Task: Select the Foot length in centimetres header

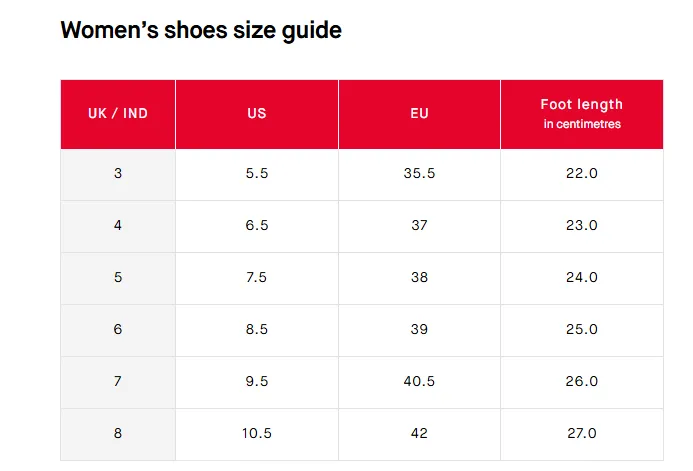Action: point(582,114)
